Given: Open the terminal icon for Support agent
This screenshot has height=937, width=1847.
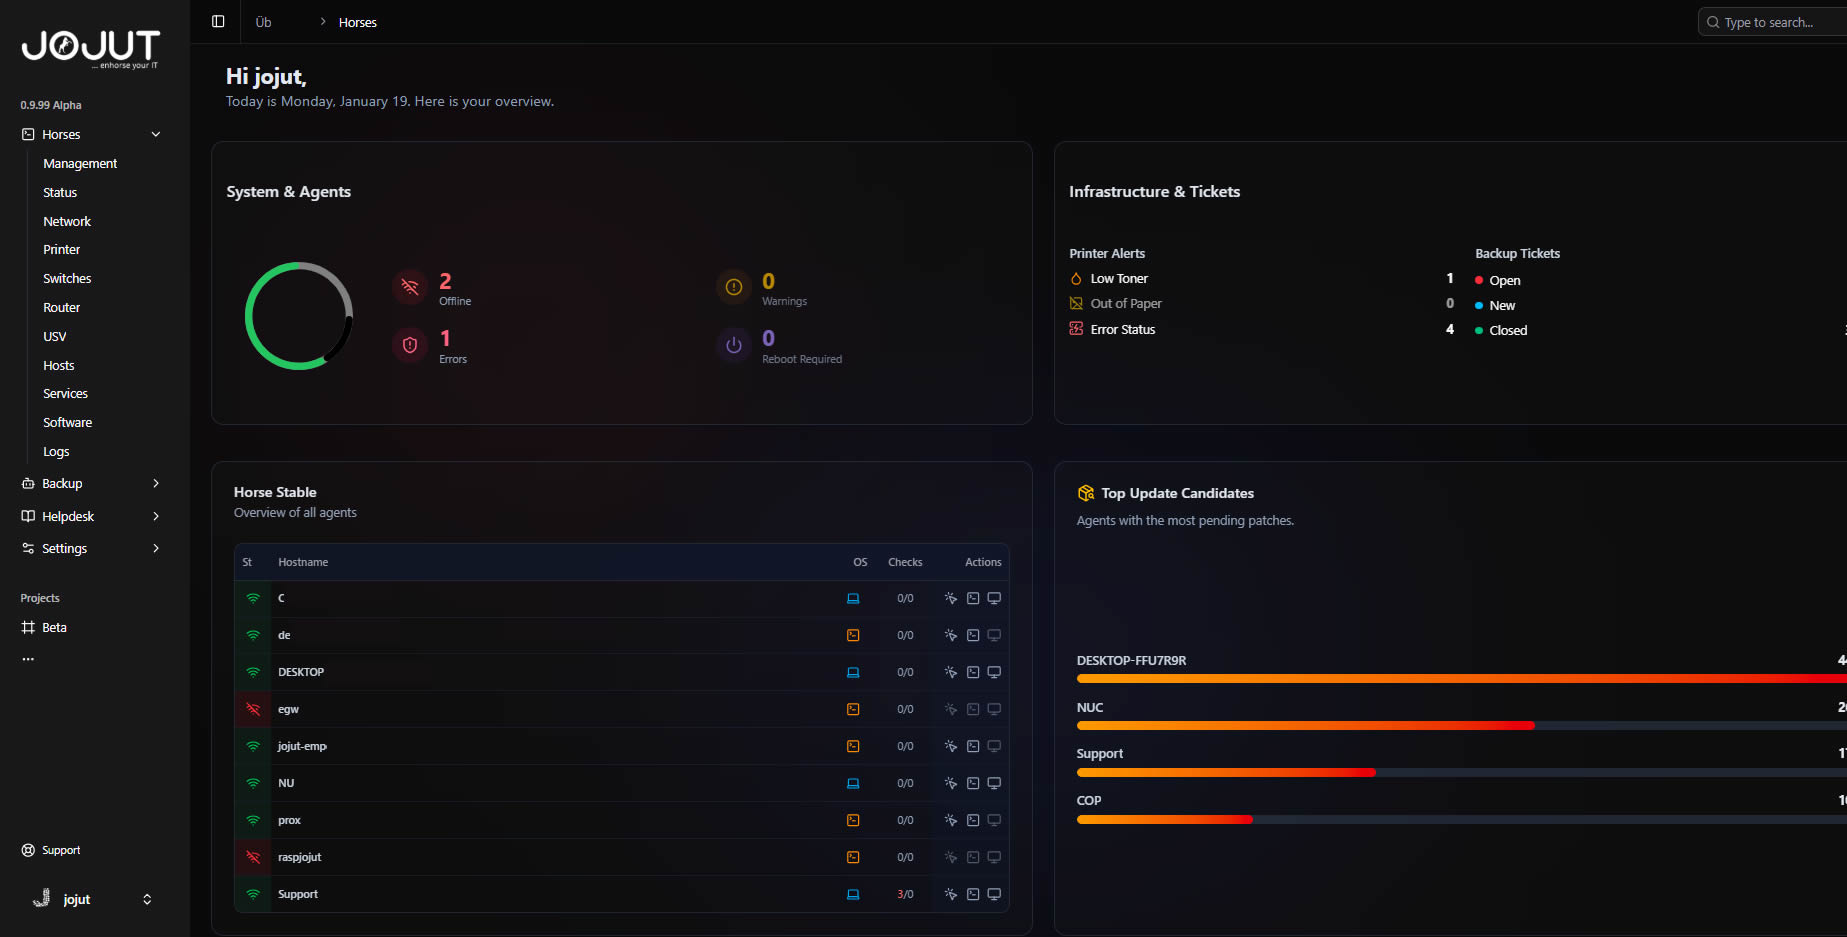Looking at the screenshot, I should coord(972,894).
